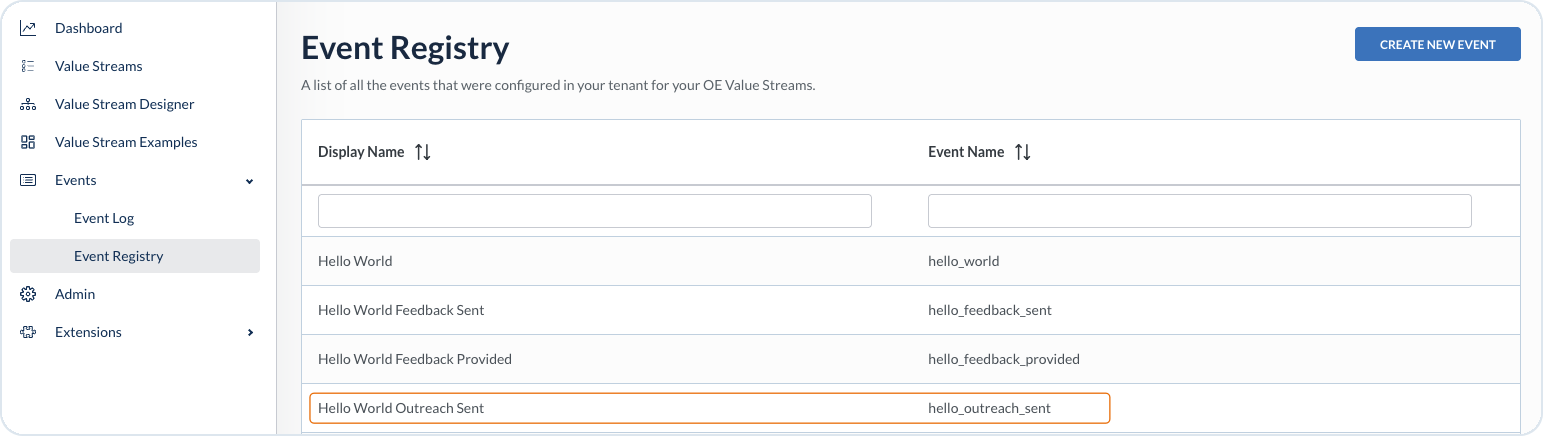
Task: Click the Extensions puzzle icon
Action: 28,332
